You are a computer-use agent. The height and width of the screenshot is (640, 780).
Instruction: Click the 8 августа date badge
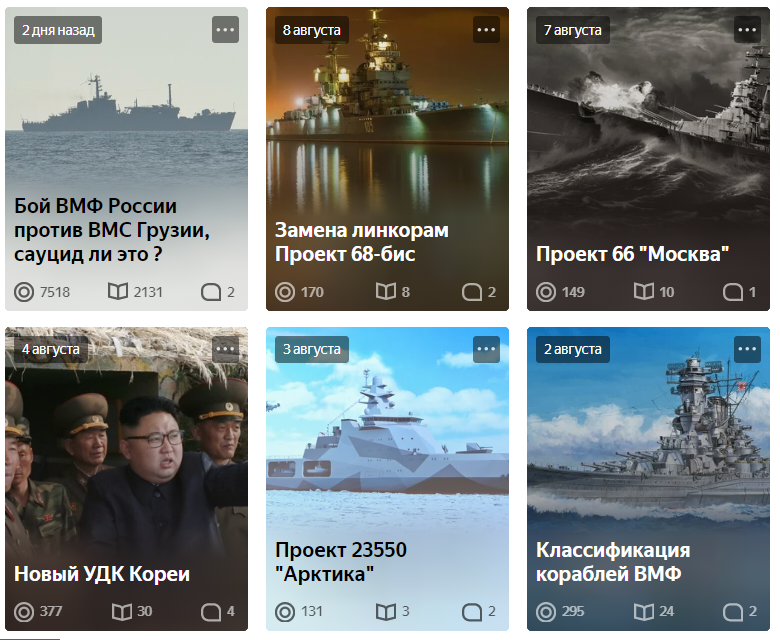point(312,30)
